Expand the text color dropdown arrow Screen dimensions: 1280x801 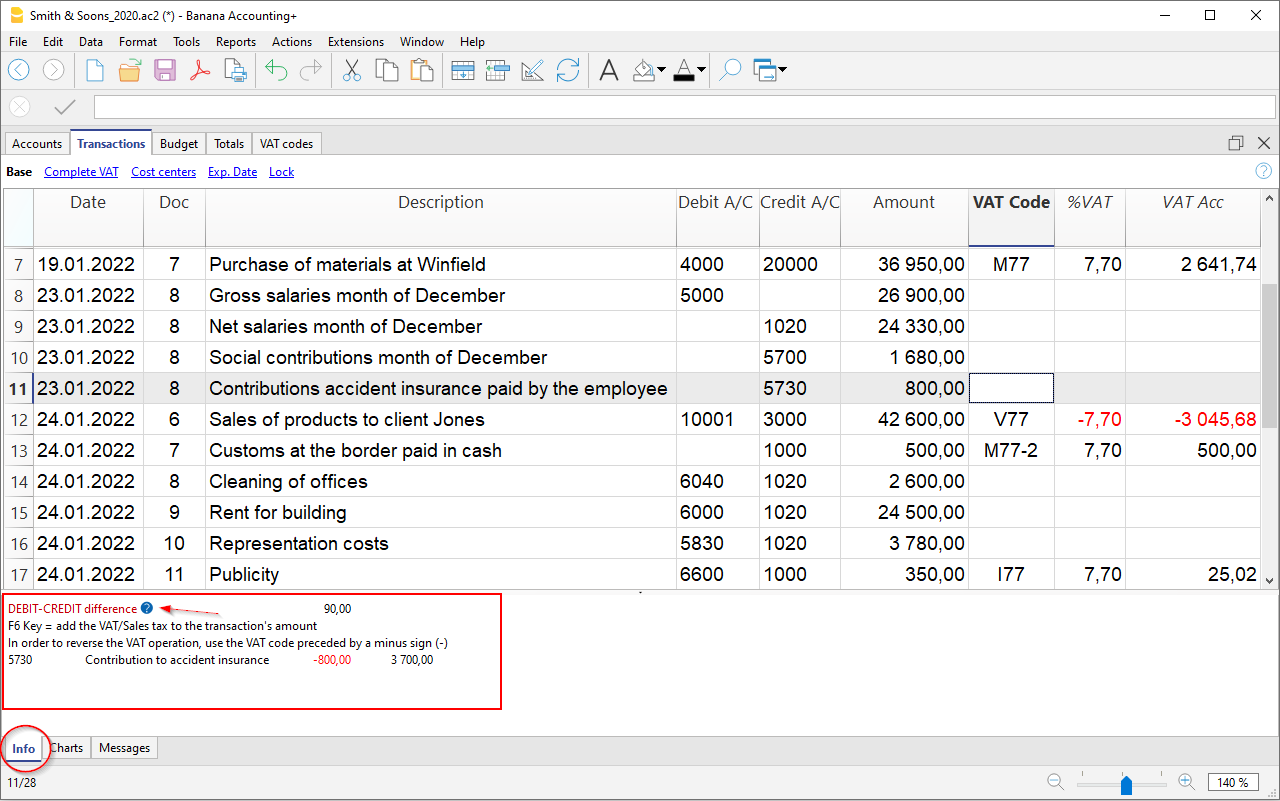(701, 70)
